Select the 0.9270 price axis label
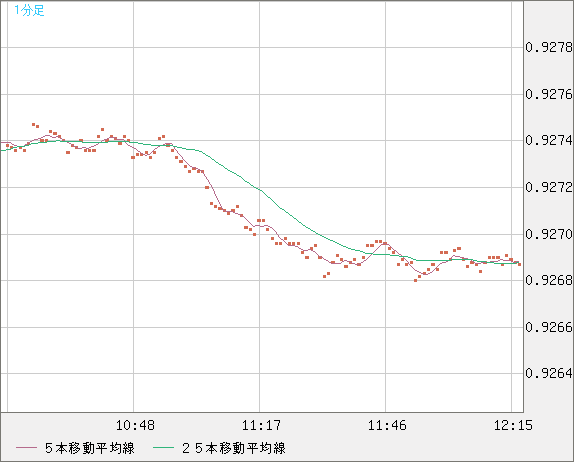 point(549,234)
